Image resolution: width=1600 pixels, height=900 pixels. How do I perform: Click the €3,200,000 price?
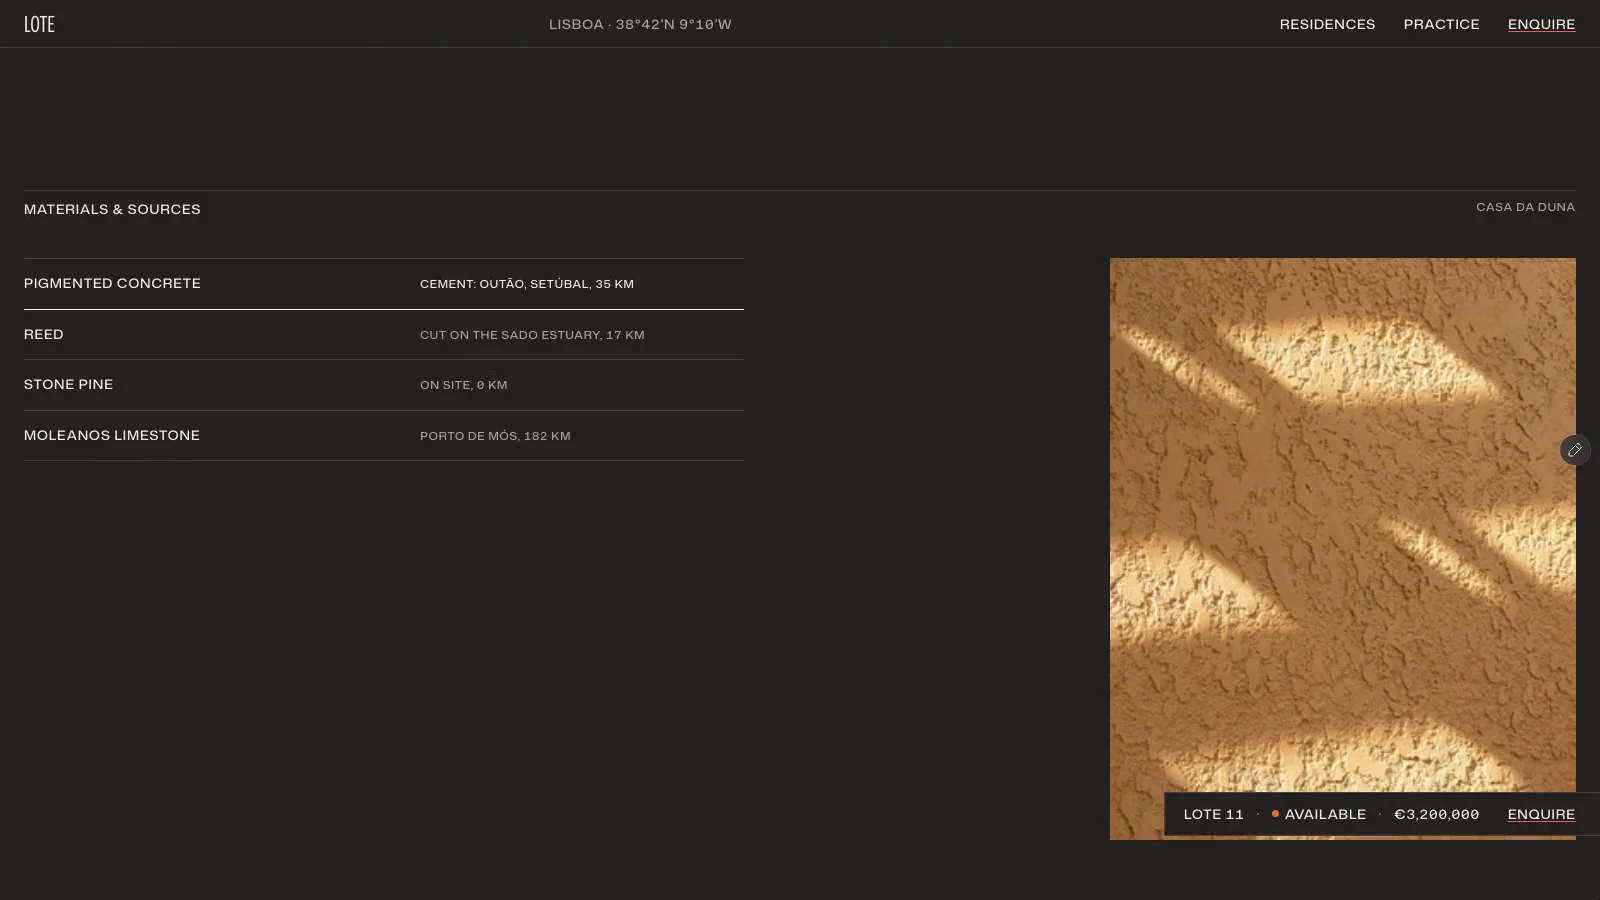(x=1436, y=814)
